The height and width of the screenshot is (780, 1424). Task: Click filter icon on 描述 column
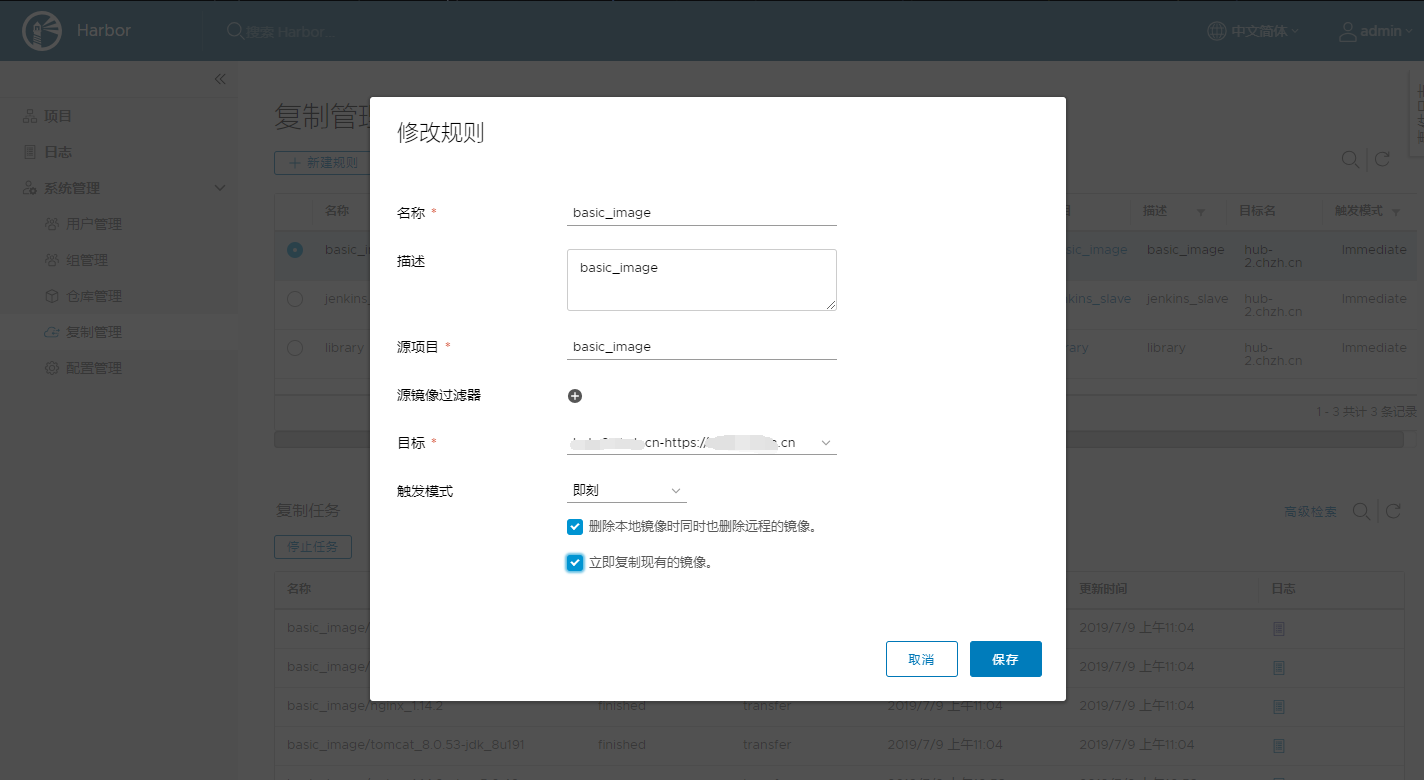[1200, 212]
